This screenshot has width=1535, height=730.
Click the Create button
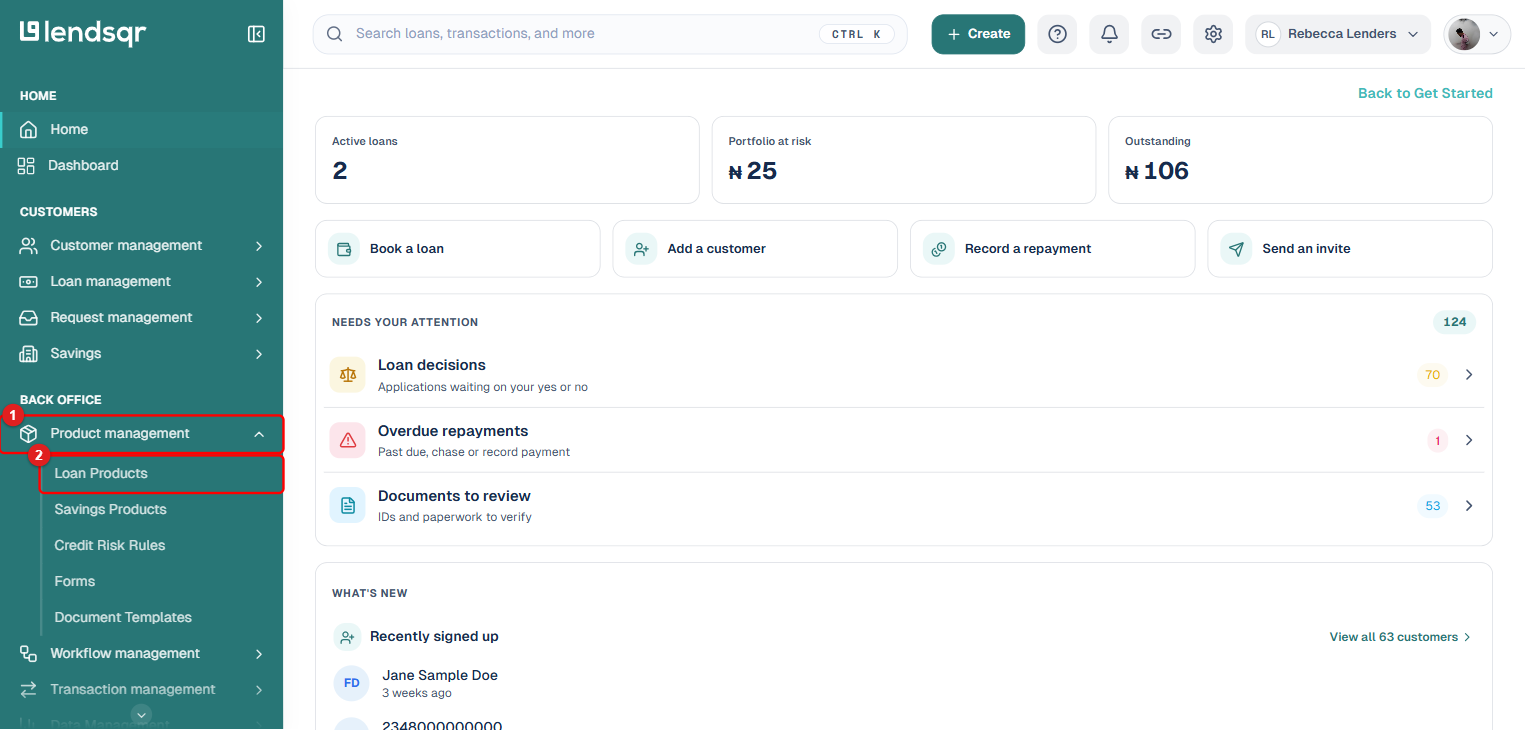click(x=978, y=34)
